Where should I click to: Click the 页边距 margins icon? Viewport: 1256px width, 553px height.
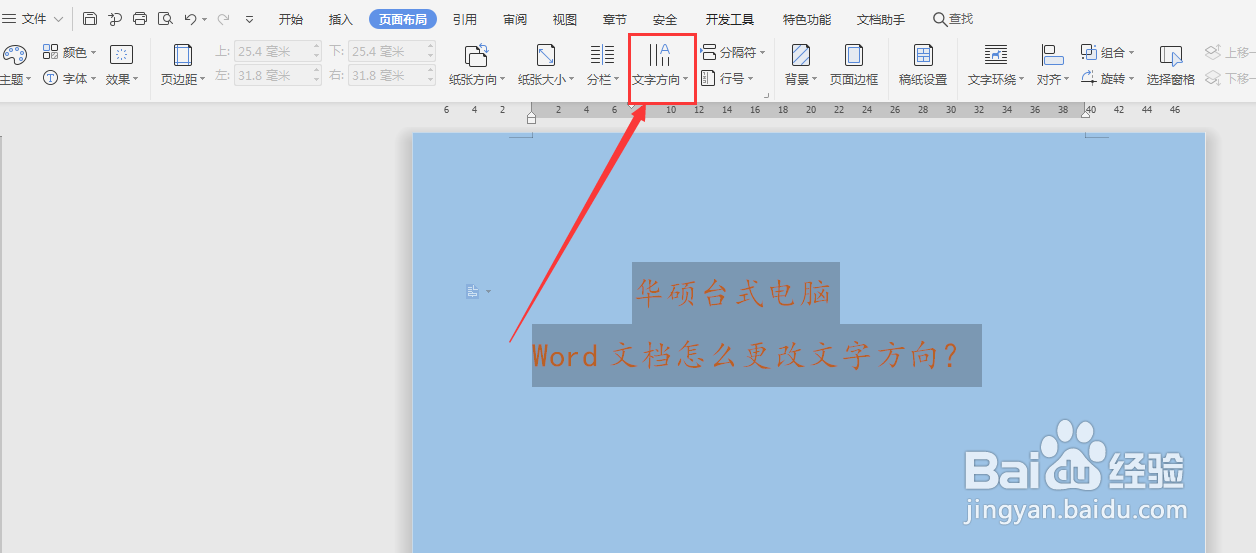click(x=183, y=55)
